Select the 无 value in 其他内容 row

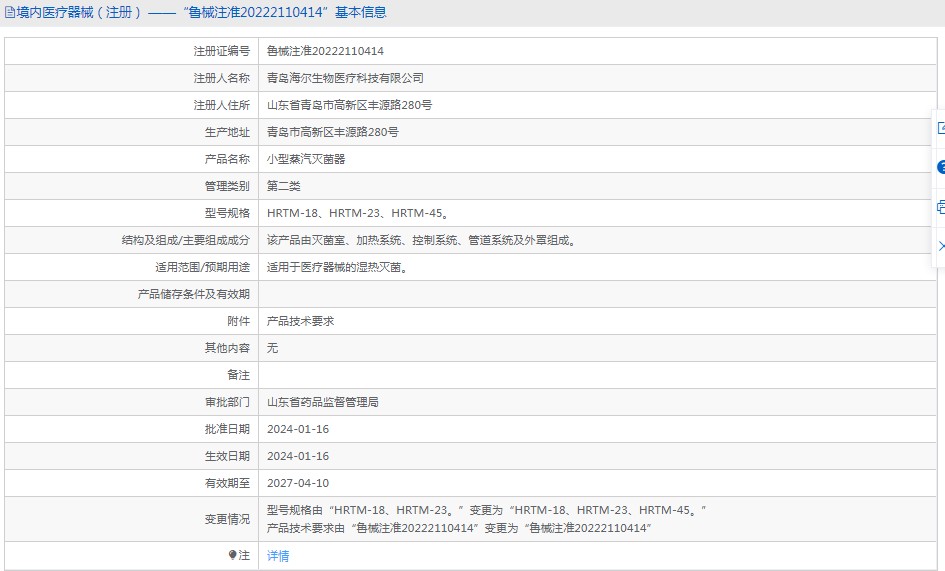point(272,349)
